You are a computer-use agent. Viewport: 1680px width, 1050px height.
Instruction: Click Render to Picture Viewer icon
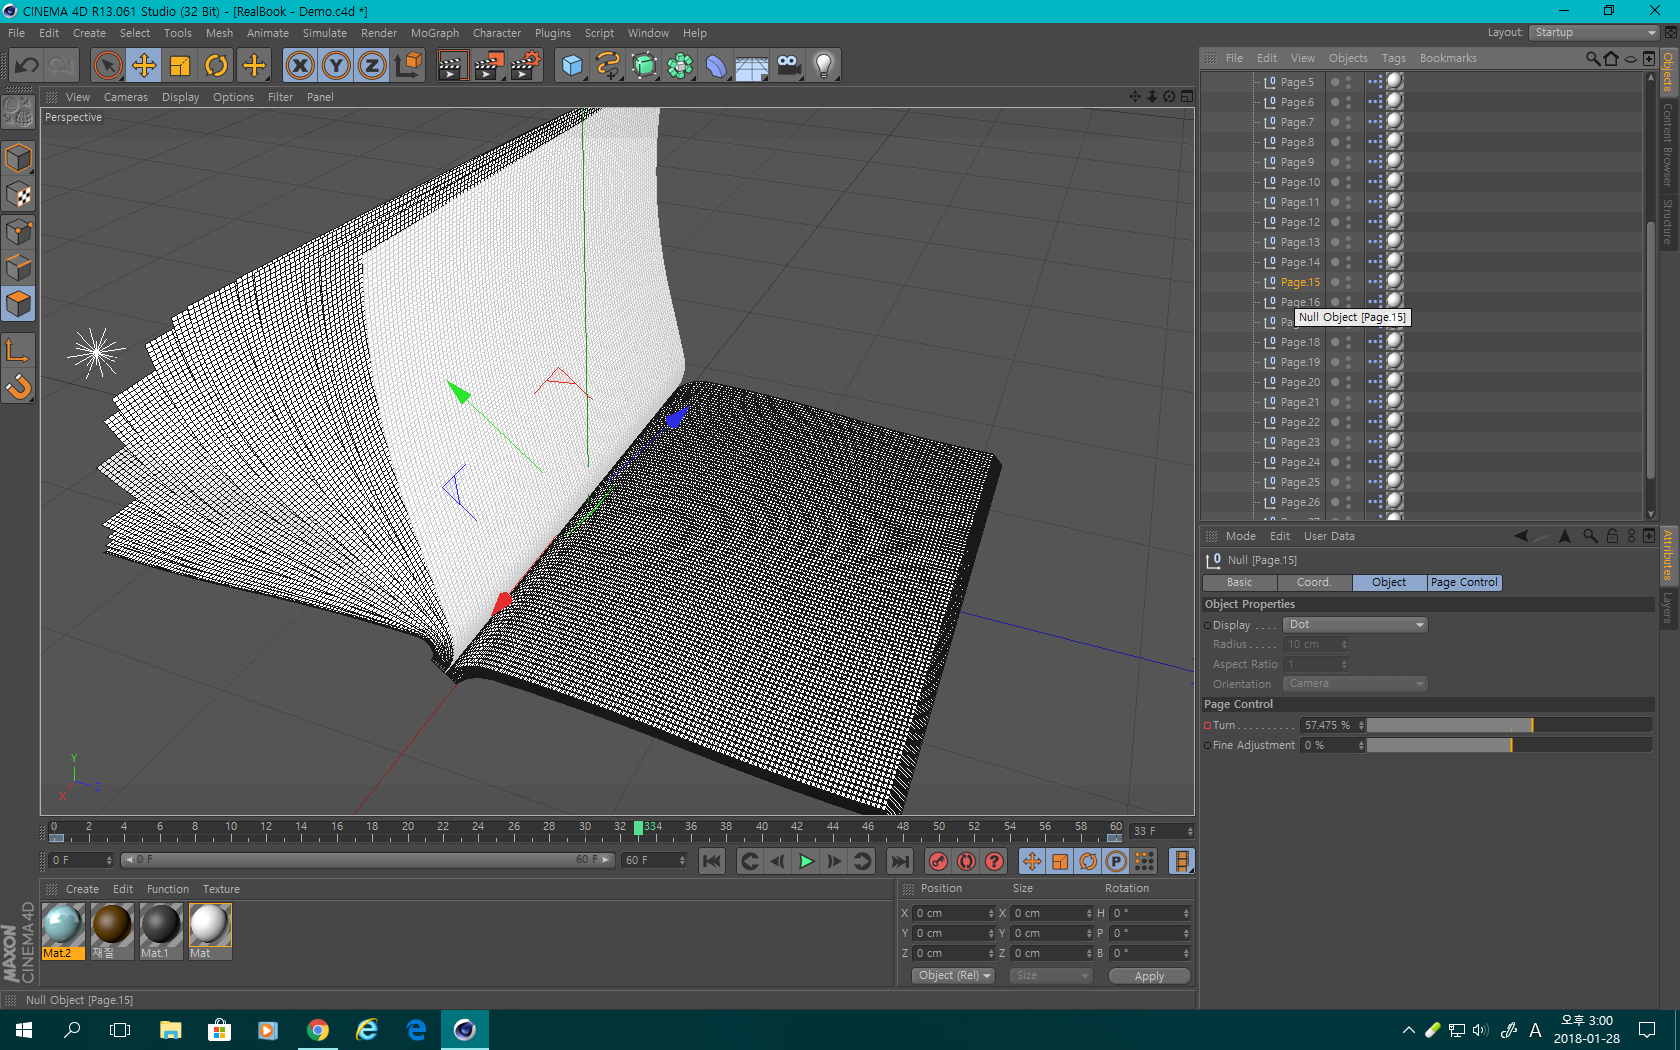point(489,66)
